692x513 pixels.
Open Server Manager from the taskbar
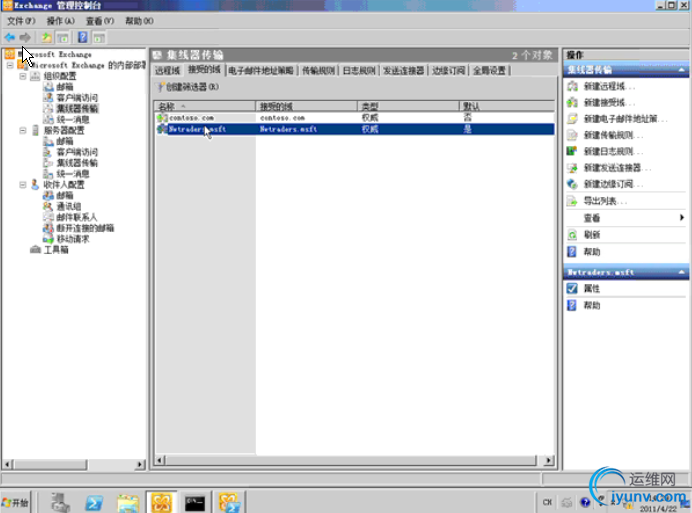coord(60,503)
